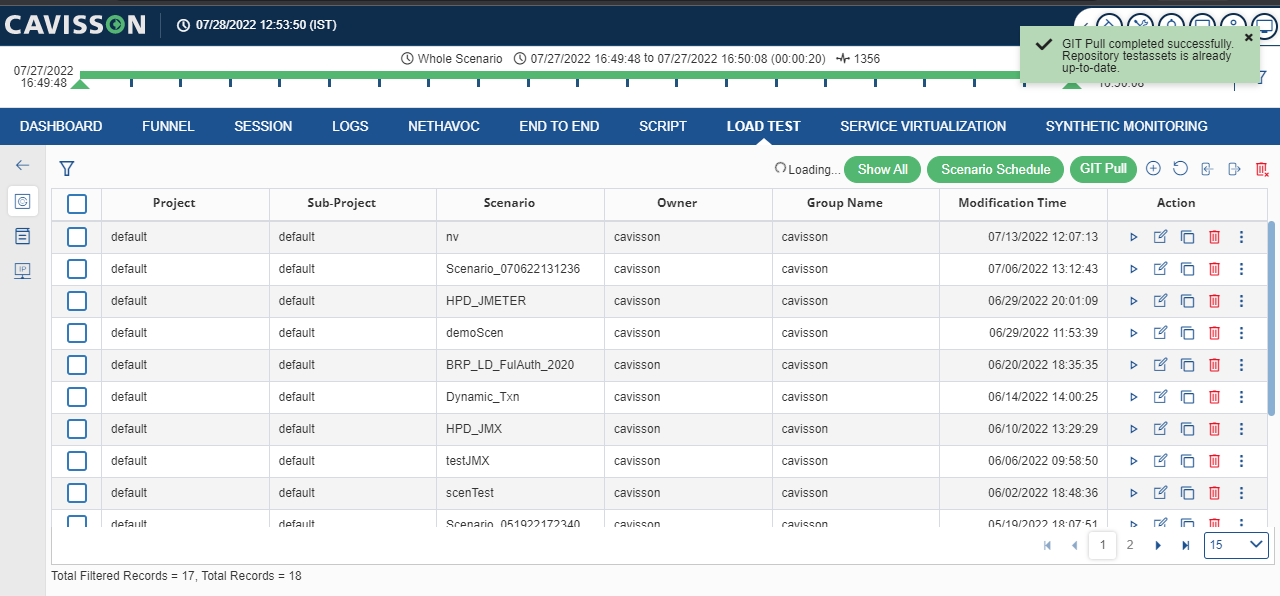Open more options menu for HPD_JMETER row
This screenshot has height=596, width=1280.
[1241, 301]
